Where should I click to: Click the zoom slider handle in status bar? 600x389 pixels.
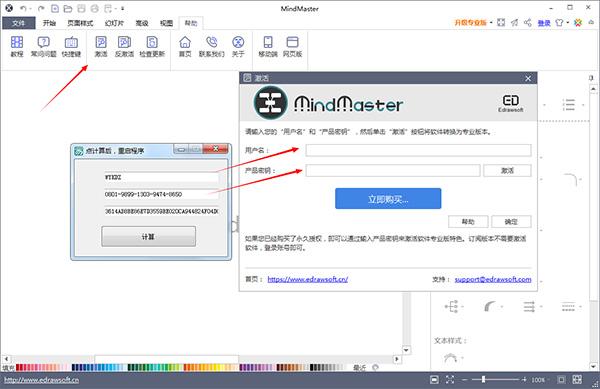(483, 379)
